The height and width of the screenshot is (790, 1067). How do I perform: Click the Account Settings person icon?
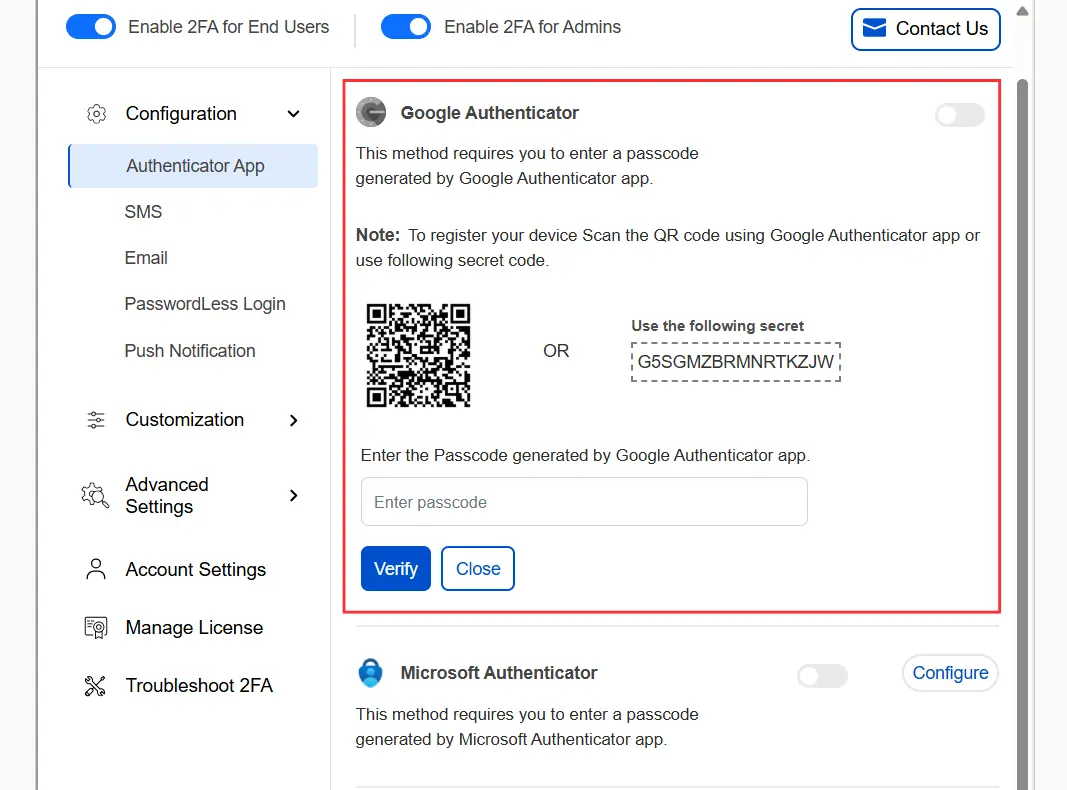tap(96, 570)
